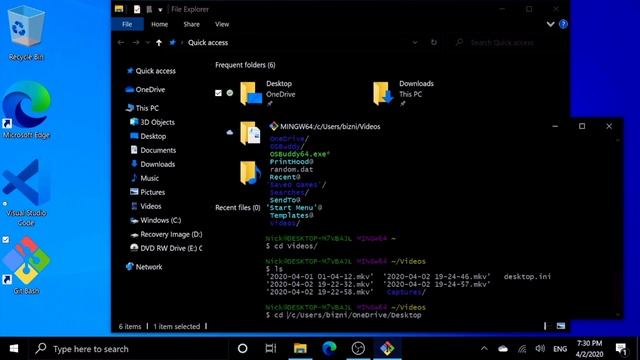Switch to the Home ribbon tab
Screen dimensions: 640x360
pyautogui.click(x=159, y=24)
